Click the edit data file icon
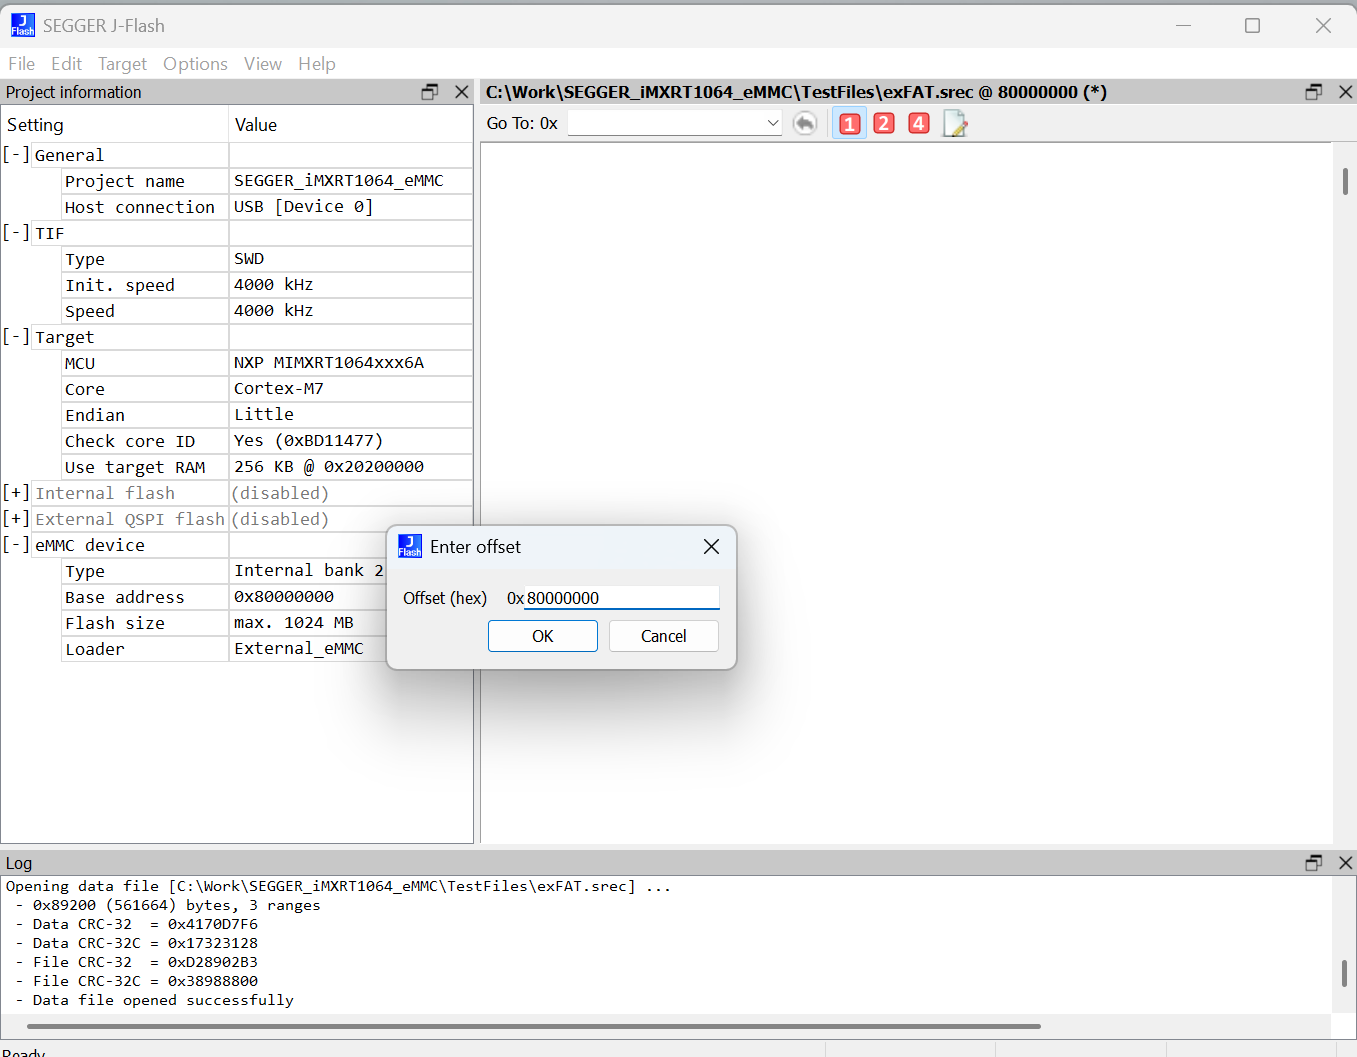 point(955,123)
